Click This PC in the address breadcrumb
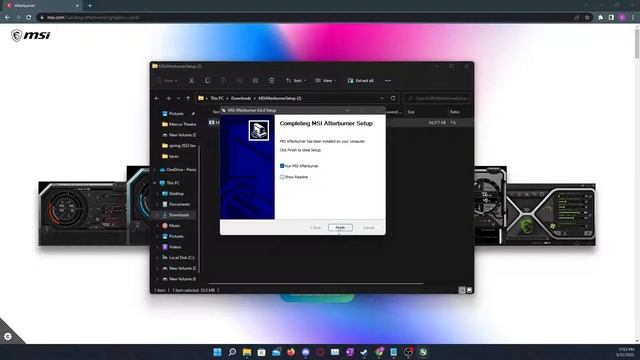 pos(217,98)
